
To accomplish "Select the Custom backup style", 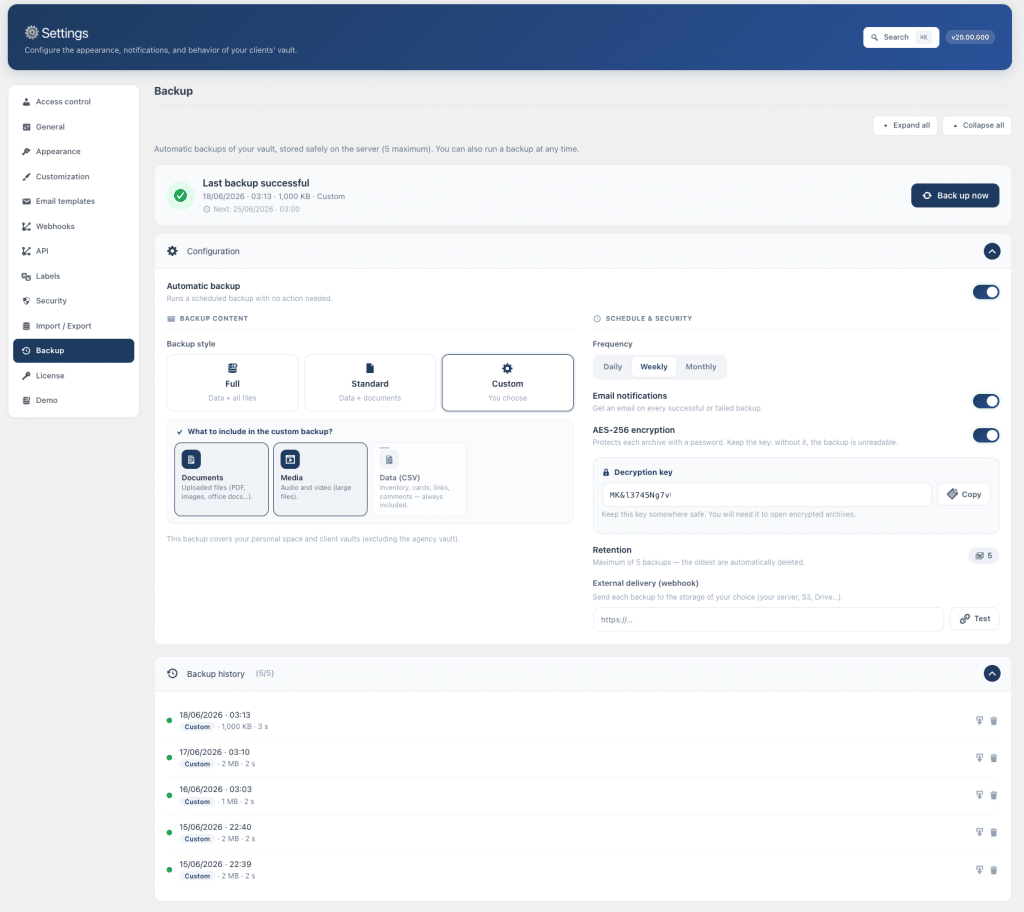I will (x=507, y=383).
